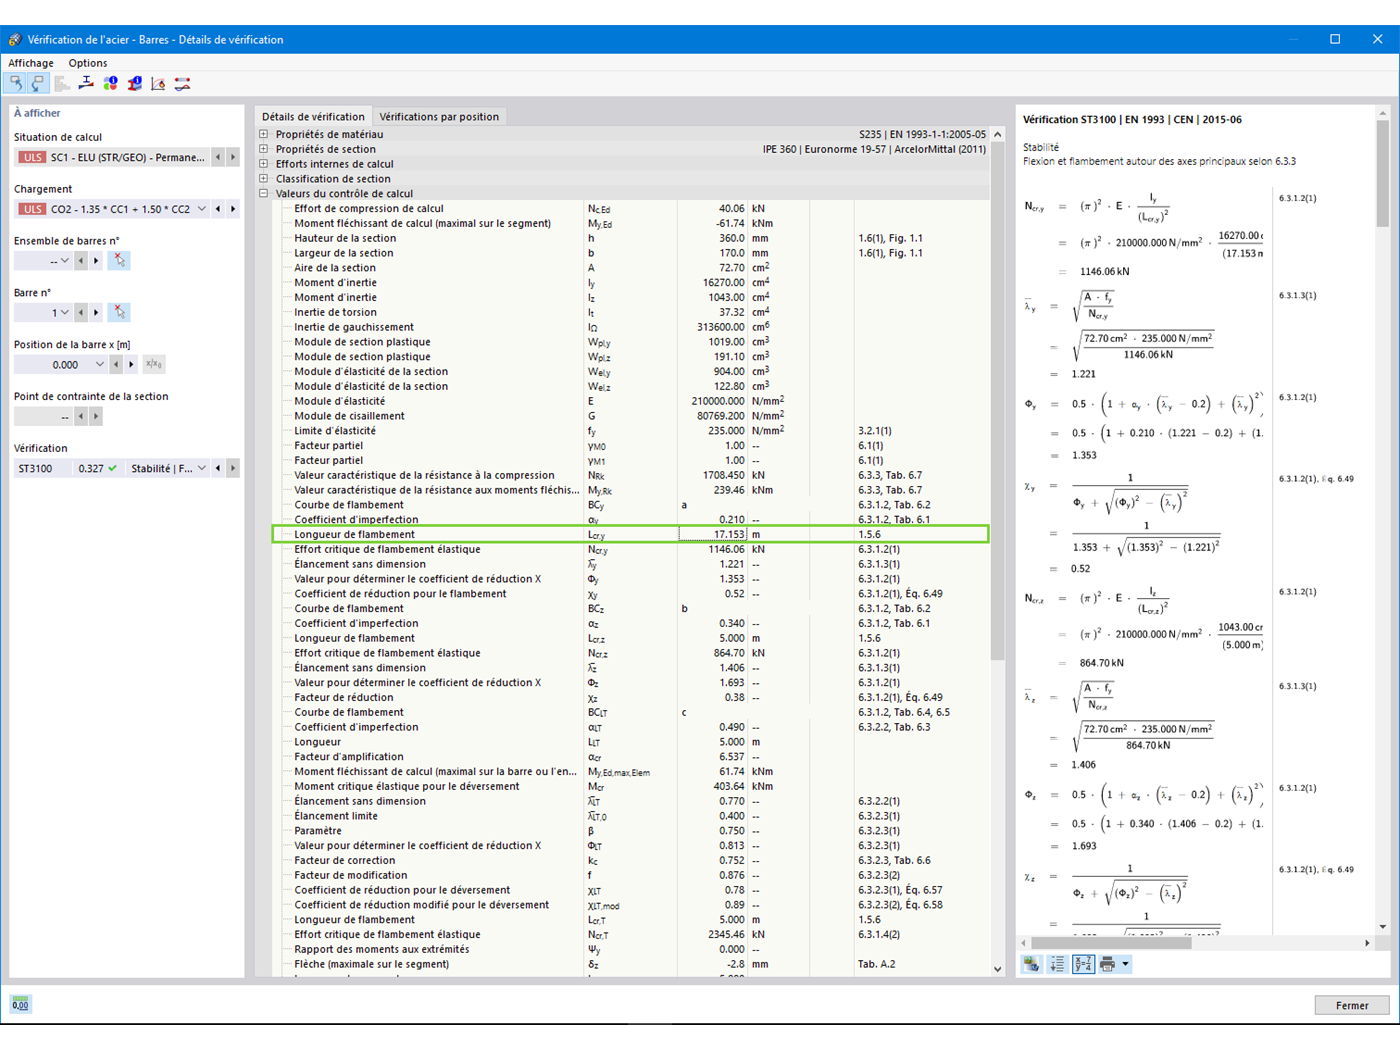Select the Effort de compression de calcul row
This screenshot has height=1050, width=1400.
click(x=631, y=209)
